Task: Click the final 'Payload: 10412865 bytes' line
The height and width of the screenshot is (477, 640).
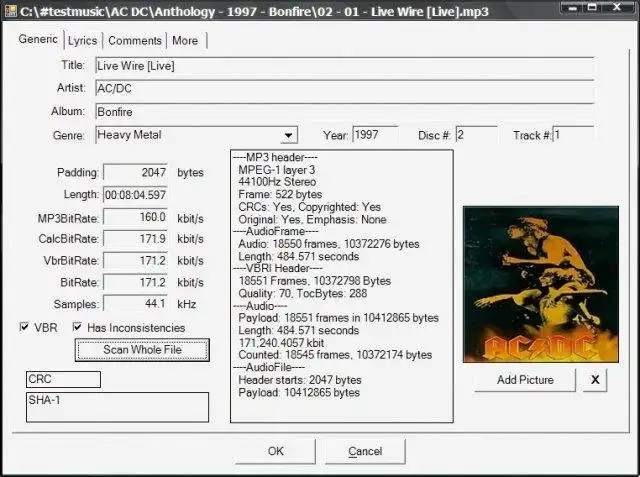Action: [299, 393]
